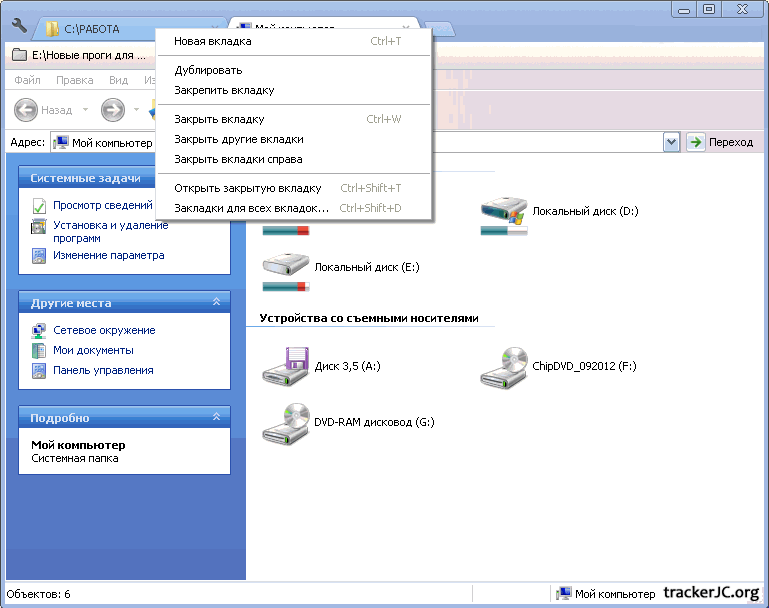Open the Back button history dropdown

[85, 110]
